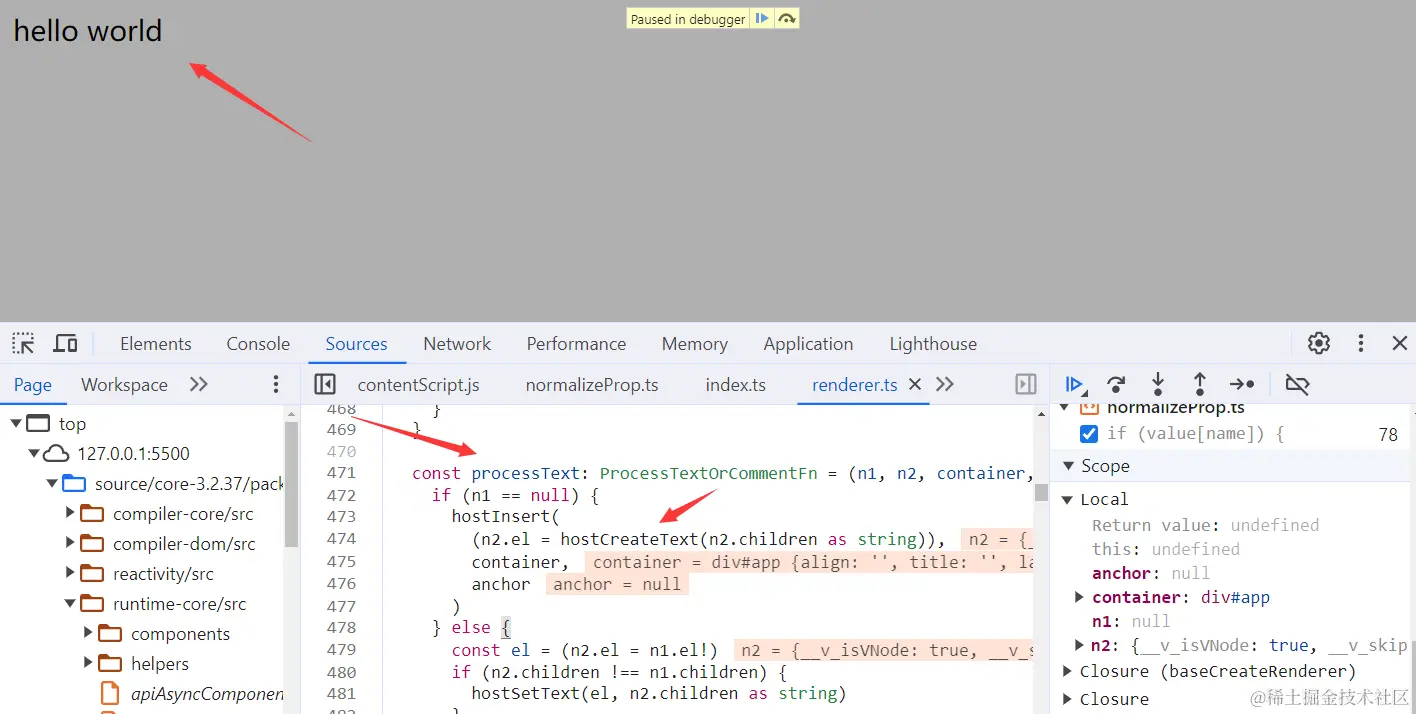The height and width of the screenshot is (714, 1416).
Task: Step out of current function
Action: point(1199,384)
